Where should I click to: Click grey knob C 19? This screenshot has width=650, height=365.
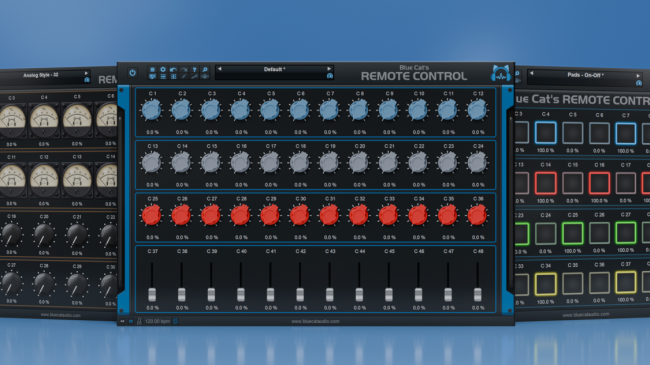coord(329,163)
